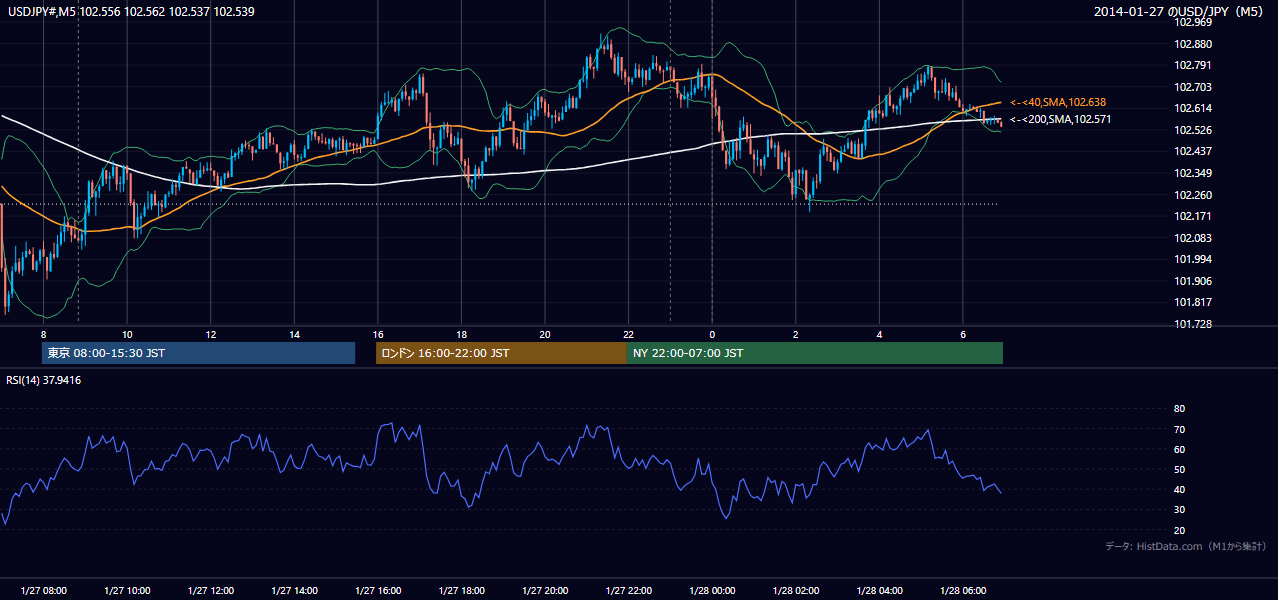
Task: Click price axis value 102.526
Action: click(x=1193, y=130)
